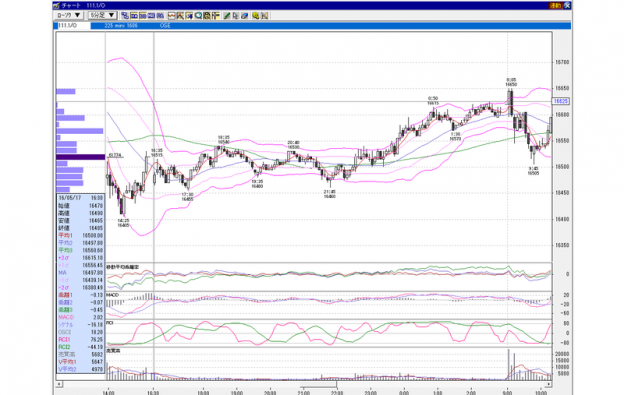The image size is (624, 395).
Task: Click the yellow key icon in toolbar
Action: (255, 16)
